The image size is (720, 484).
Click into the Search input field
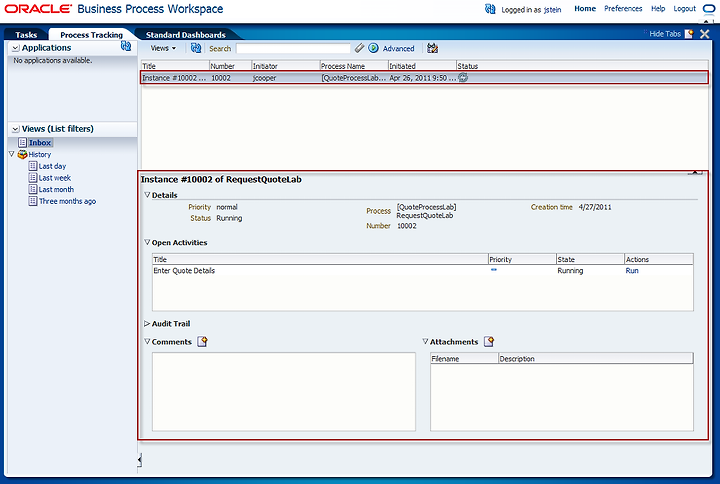(x=293, y=48)
